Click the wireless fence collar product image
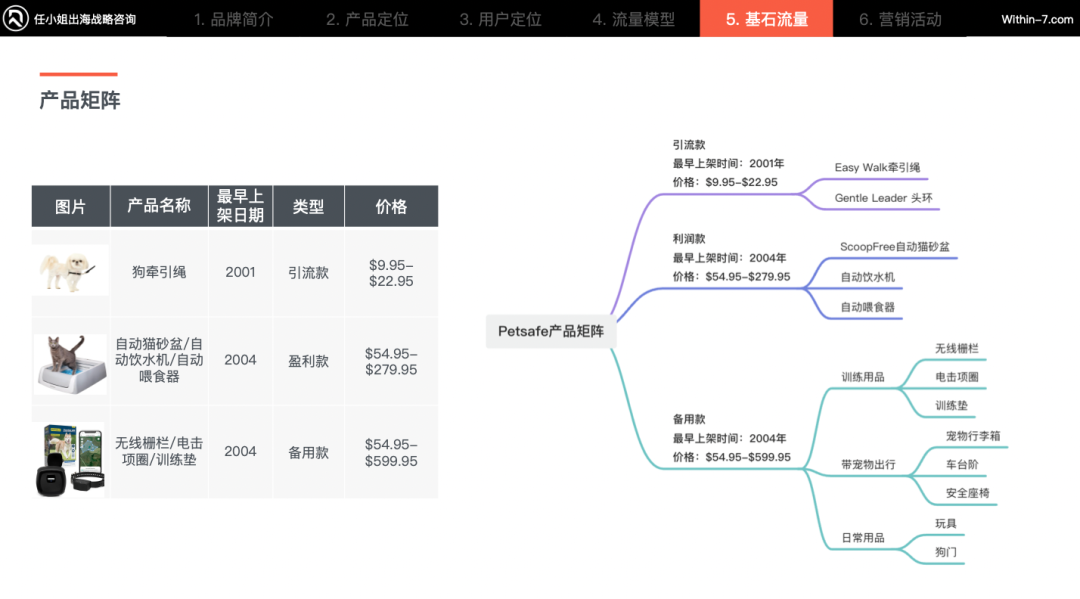Image resolution: width=1080 pixels, height=599 pixels. pos(70,459)
